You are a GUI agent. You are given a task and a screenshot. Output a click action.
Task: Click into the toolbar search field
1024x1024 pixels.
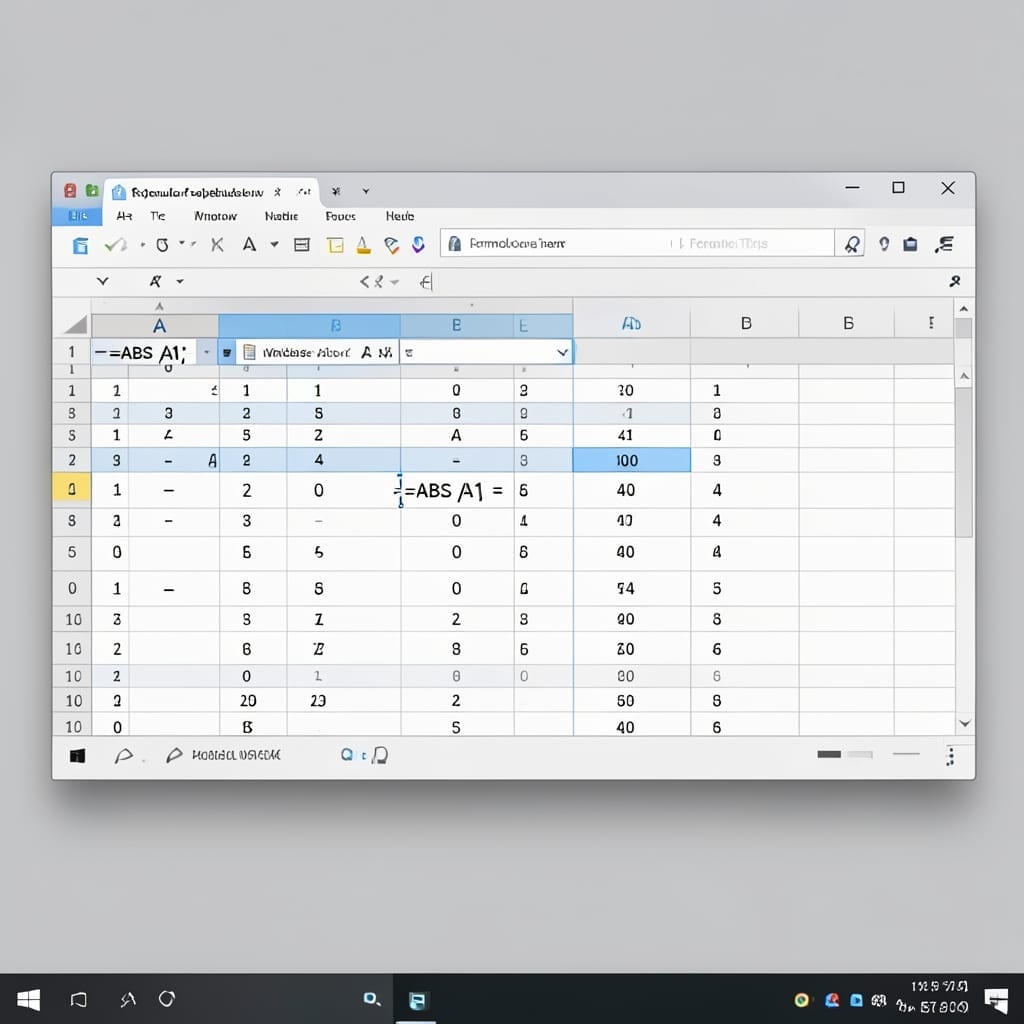point(637,243)
